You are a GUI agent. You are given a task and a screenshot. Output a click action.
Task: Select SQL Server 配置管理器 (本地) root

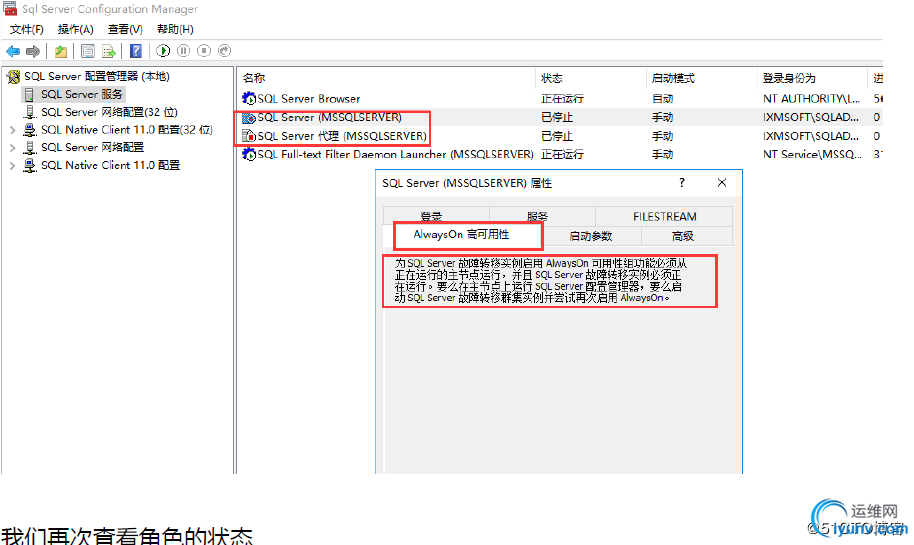point(97,76)
